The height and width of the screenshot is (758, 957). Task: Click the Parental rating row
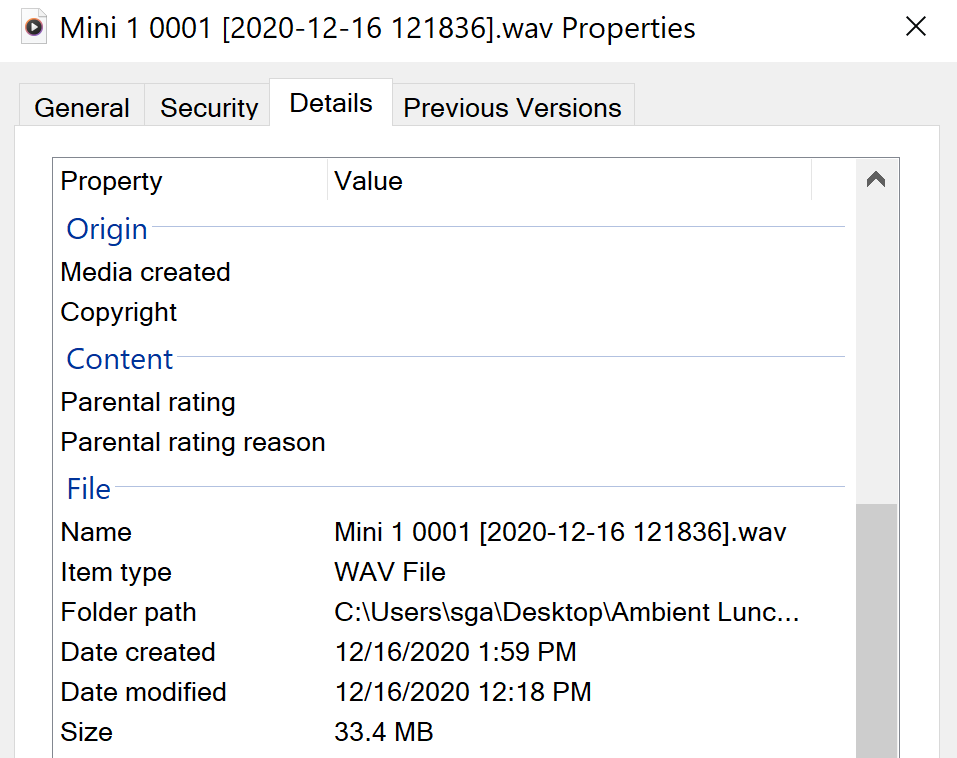tap(148, 402)
